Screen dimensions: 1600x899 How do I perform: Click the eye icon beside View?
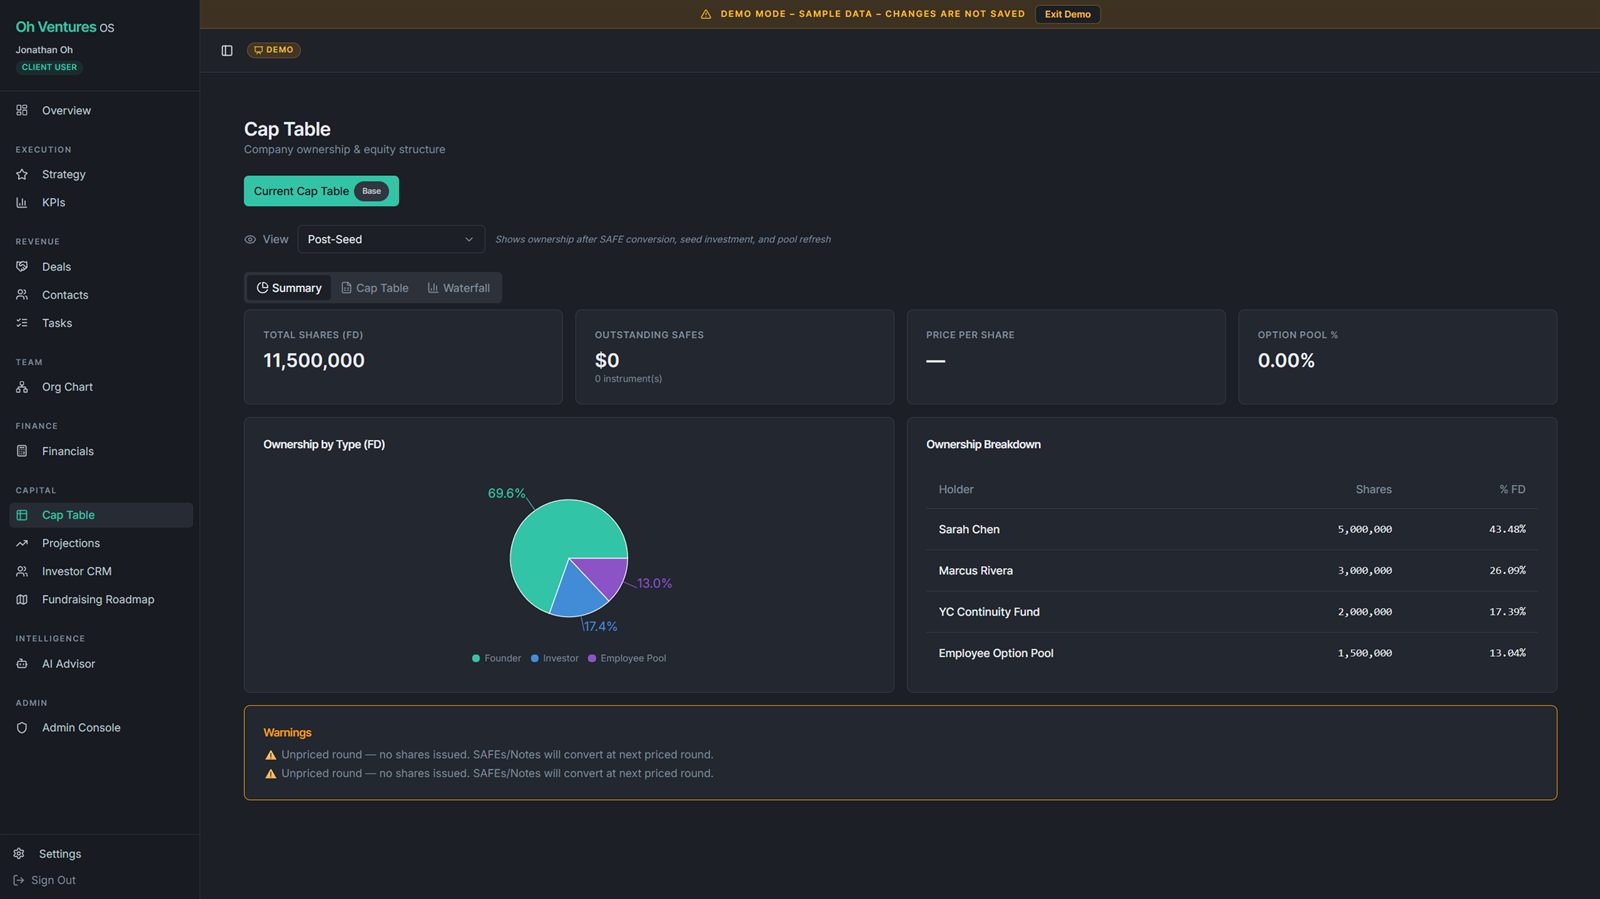pyautogui.click(x=250, y=239)
